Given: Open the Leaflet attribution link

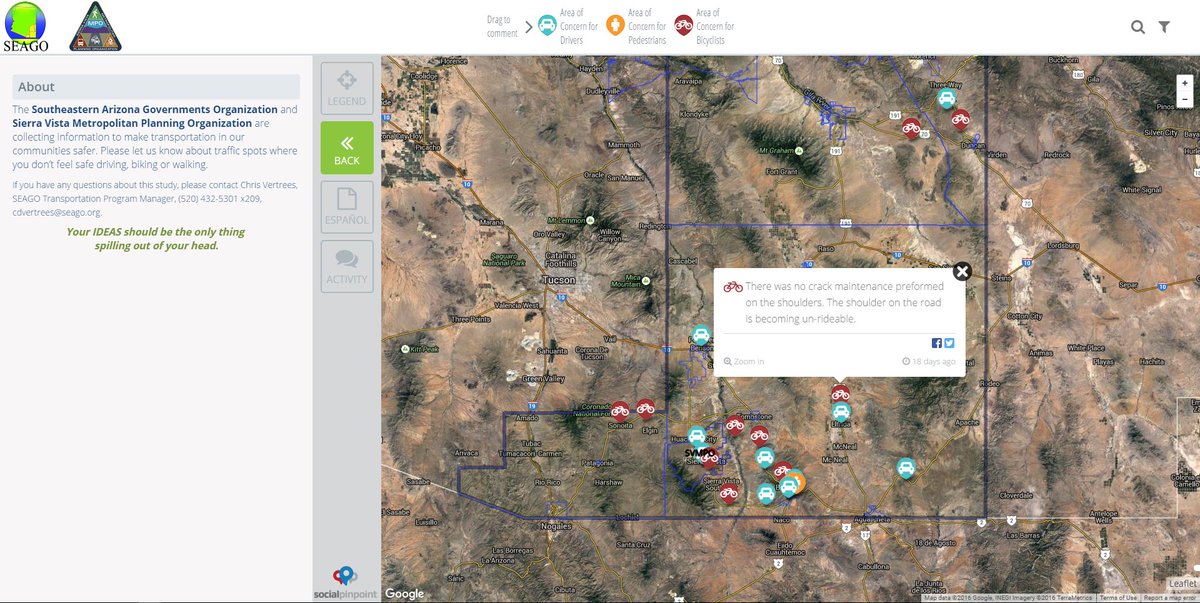Looking at the screenshot, I should pos(1183,583).
